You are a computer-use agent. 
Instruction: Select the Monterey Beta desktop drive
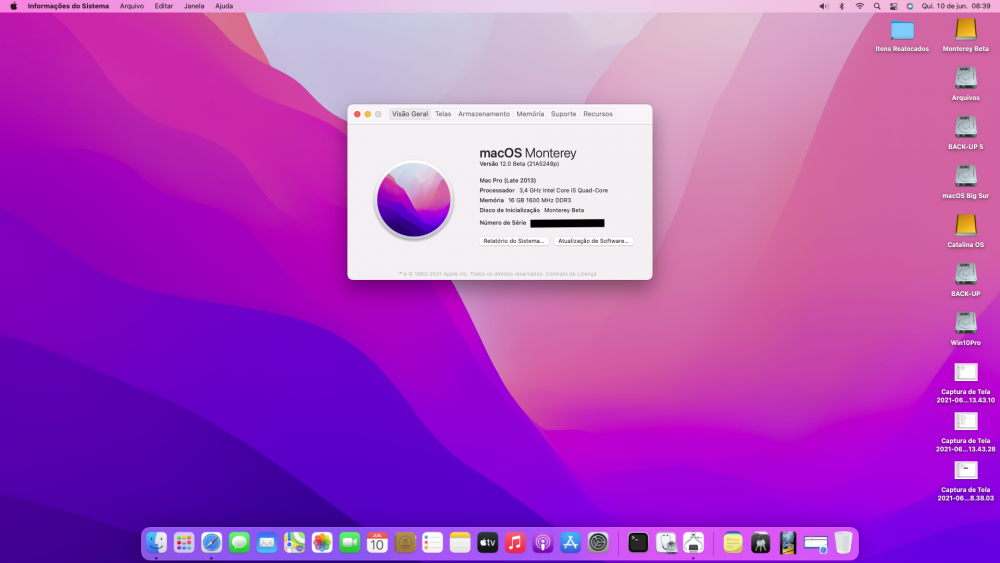pyautogui.click(x=966, y=36)
